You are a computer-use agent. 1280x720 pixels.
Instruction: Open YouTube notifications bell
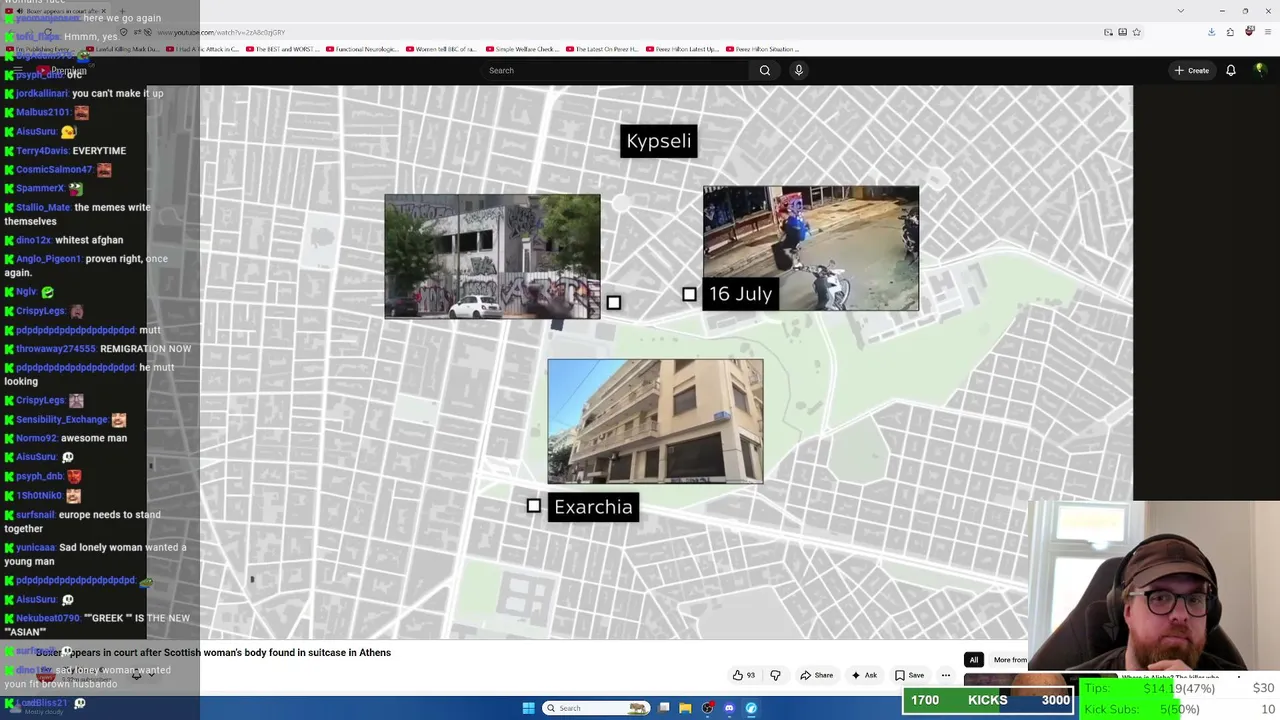(1231, 70)
